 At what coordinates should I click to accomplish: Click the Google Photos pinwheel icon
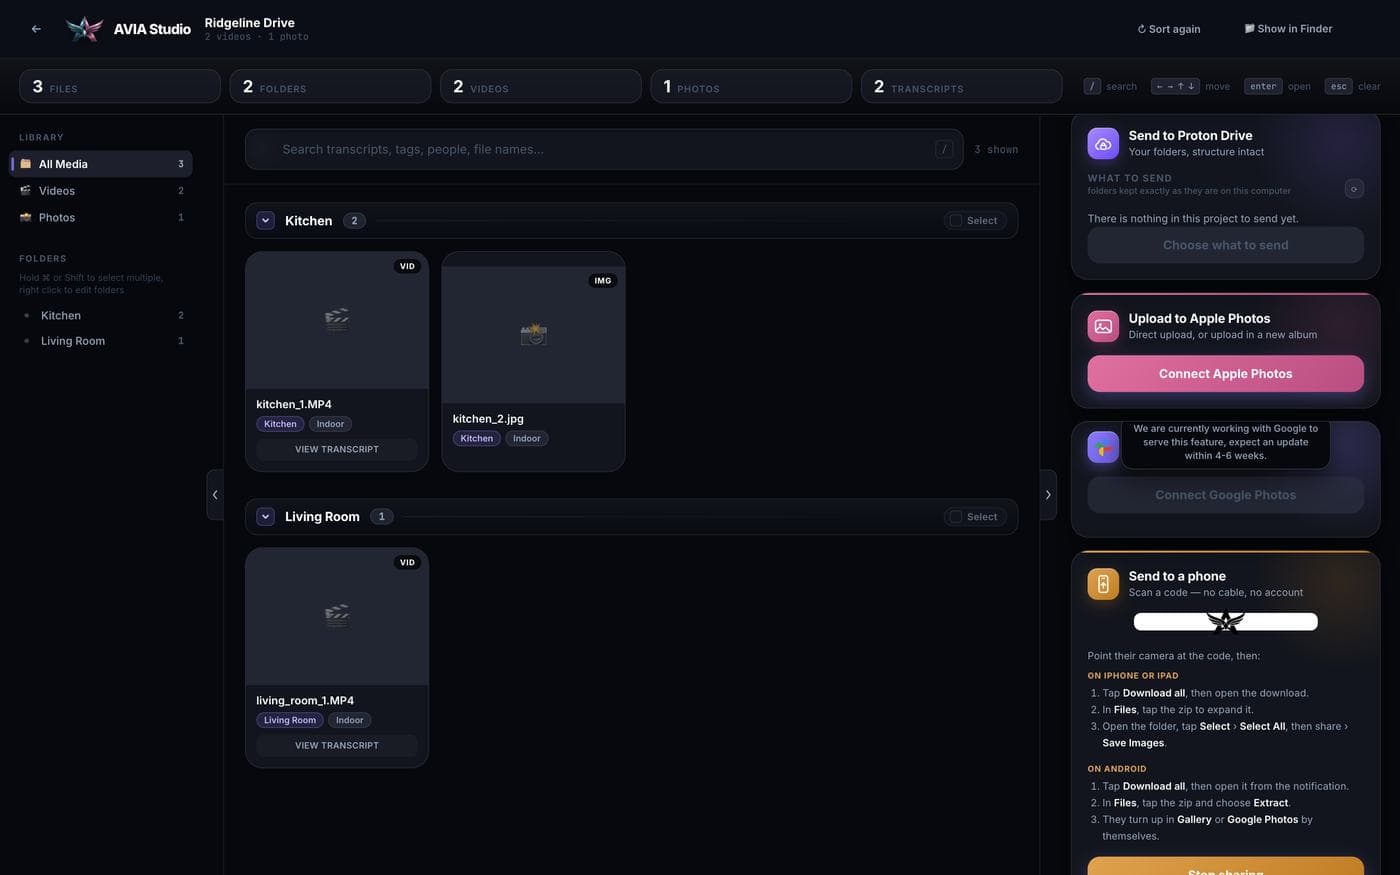point(1103,448)
